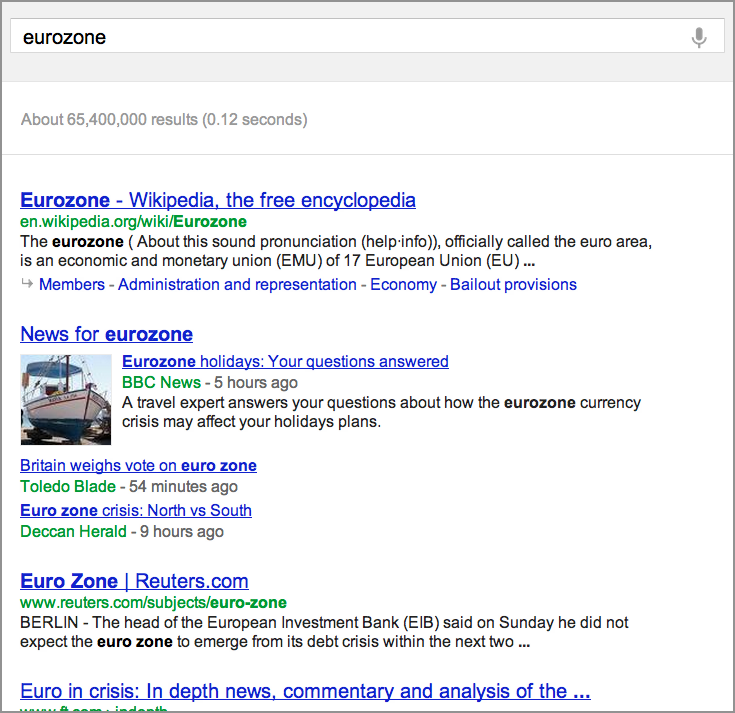Open Euro zone crisis: North vs South
The height and width of the screenshot is (713, 735).
pos(135,511)
